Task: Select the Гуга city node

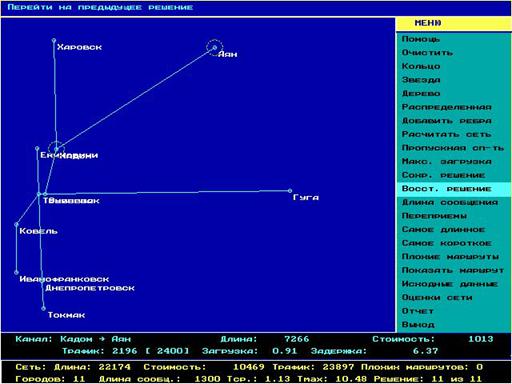Action: [x=290, y=191]
